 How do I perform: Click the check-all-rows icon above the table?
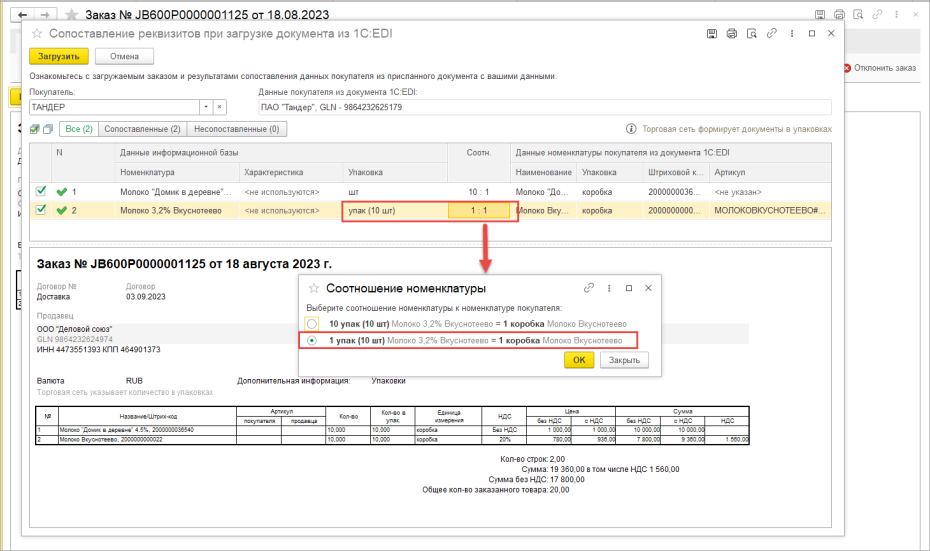click(35, 129)
